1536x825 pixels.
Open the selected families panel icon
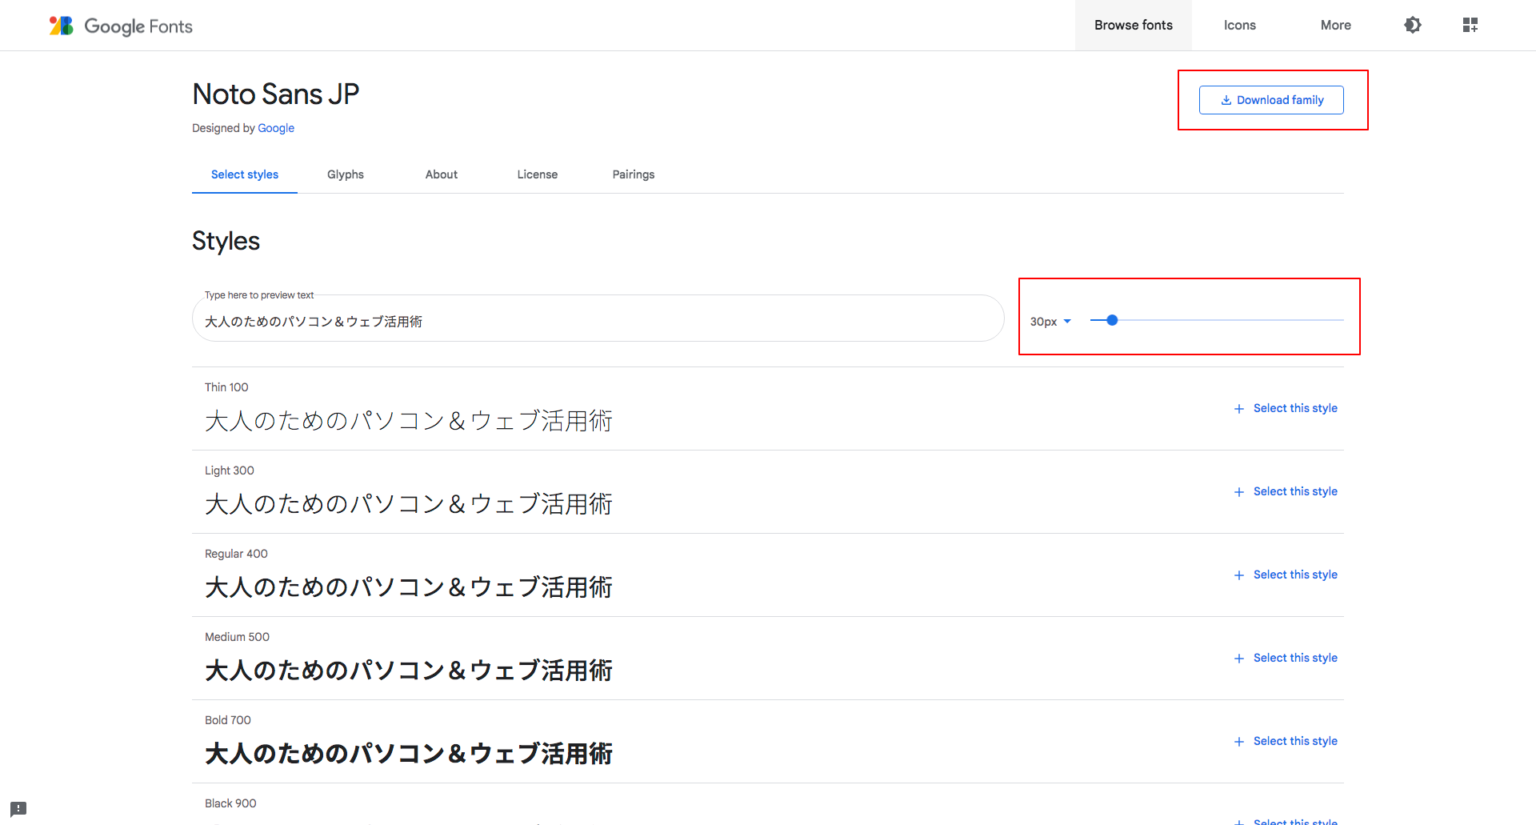(x=1470, y=24)
